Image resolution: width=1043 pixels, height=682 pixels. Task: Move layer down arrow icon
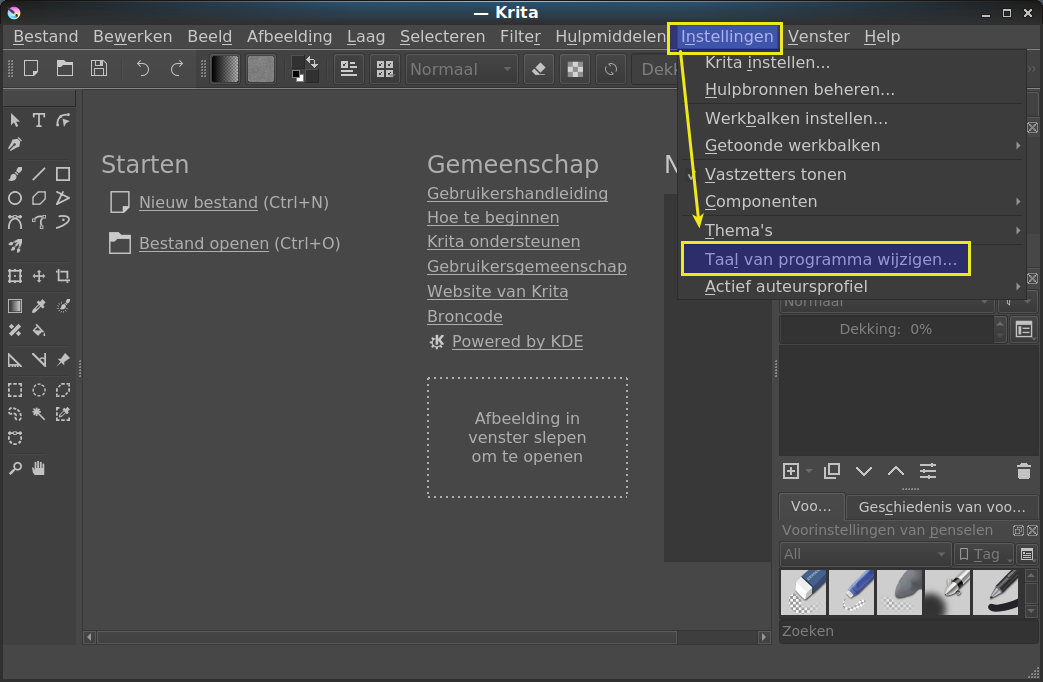tap(864, 472)
